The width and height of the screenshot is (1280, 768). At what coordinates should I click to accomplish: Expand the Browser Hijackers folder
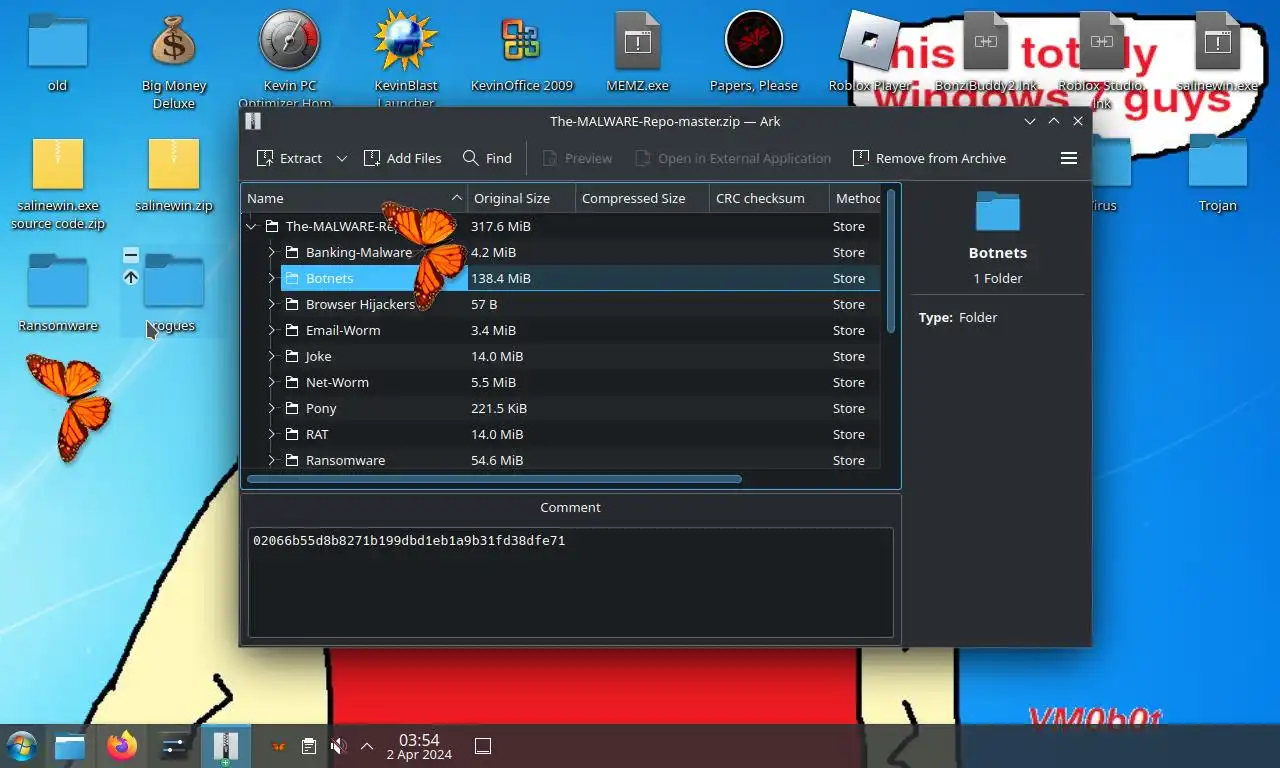pyautogui.click(x=271, y=304)
